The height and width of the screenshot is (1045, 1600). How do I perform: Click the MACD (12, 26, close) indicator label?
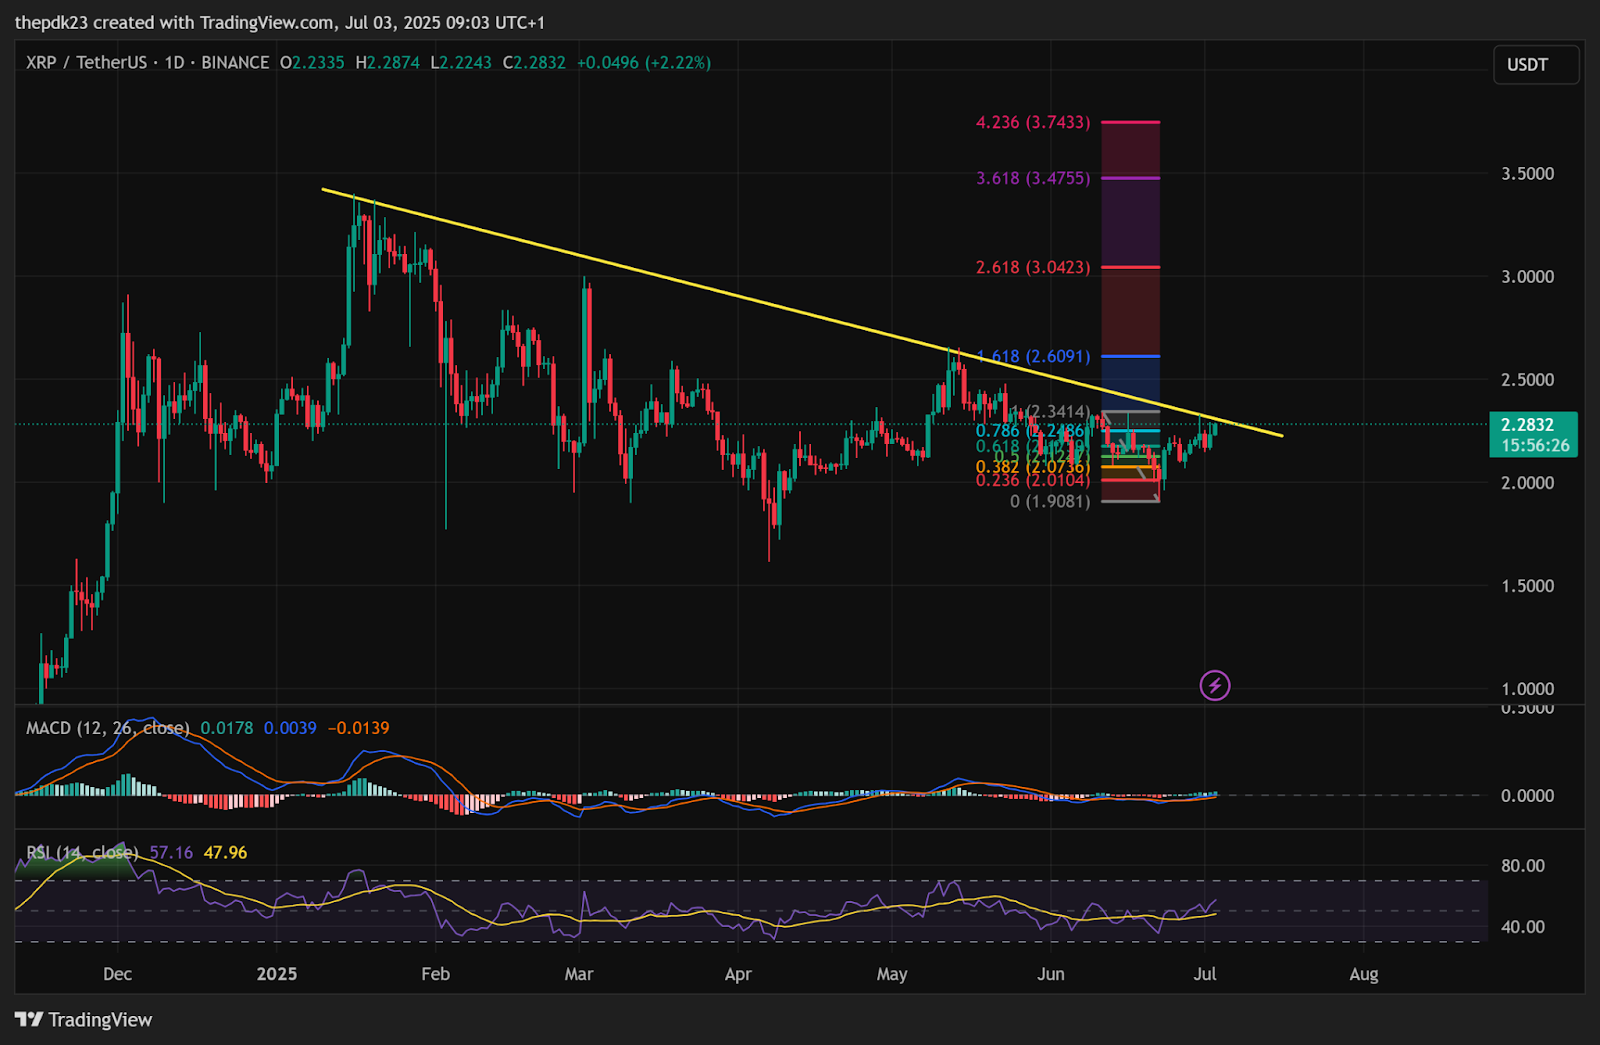coord(107,728)
